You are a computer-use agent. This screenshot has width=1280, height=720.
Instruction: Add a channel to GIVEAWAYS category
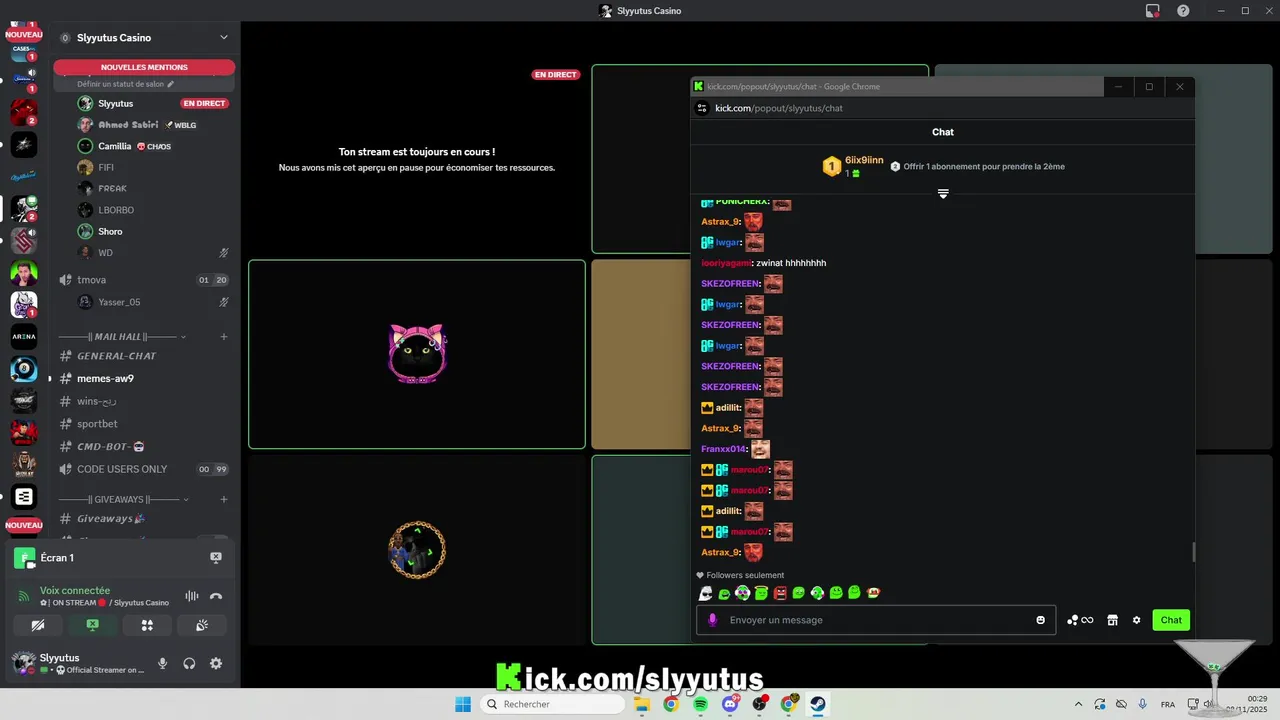pyautogui.click(x=224, y=499)
